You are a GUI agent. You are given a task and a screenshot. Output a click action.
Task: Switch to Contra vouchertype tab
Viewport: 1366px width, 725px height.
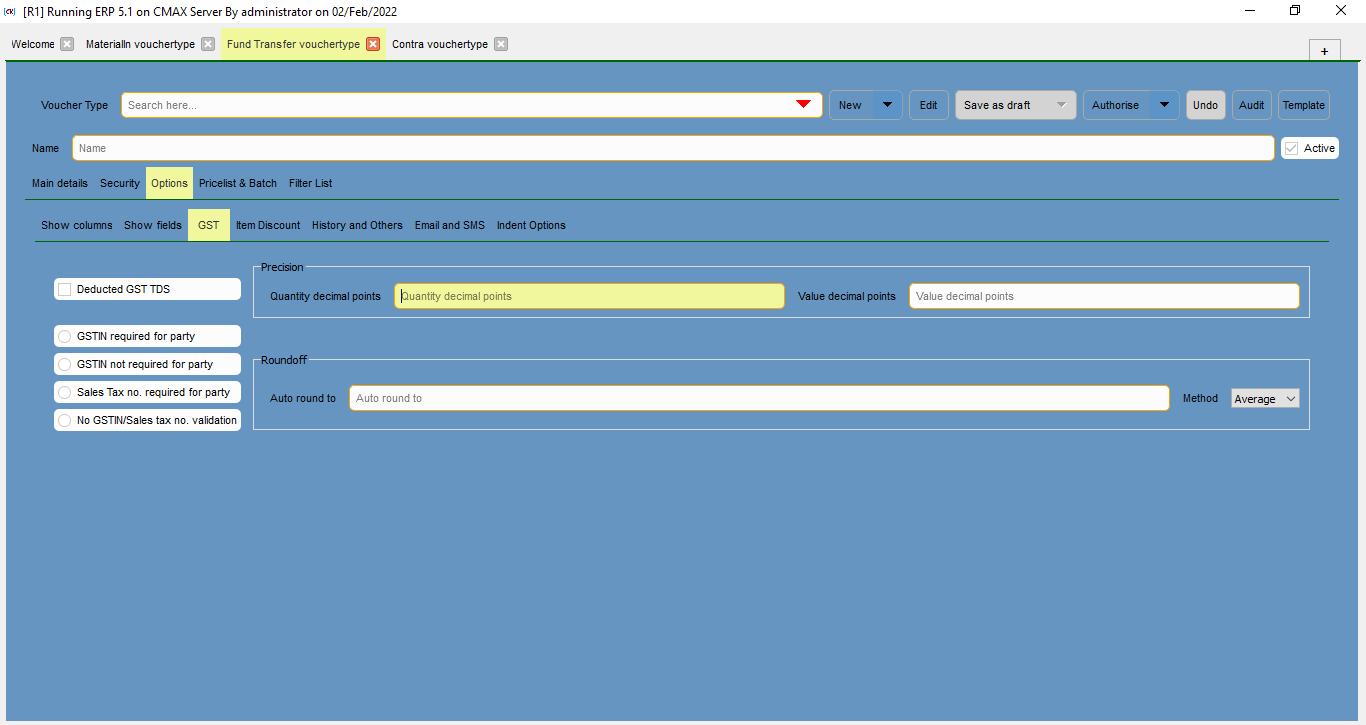click(x=440, y=44)
